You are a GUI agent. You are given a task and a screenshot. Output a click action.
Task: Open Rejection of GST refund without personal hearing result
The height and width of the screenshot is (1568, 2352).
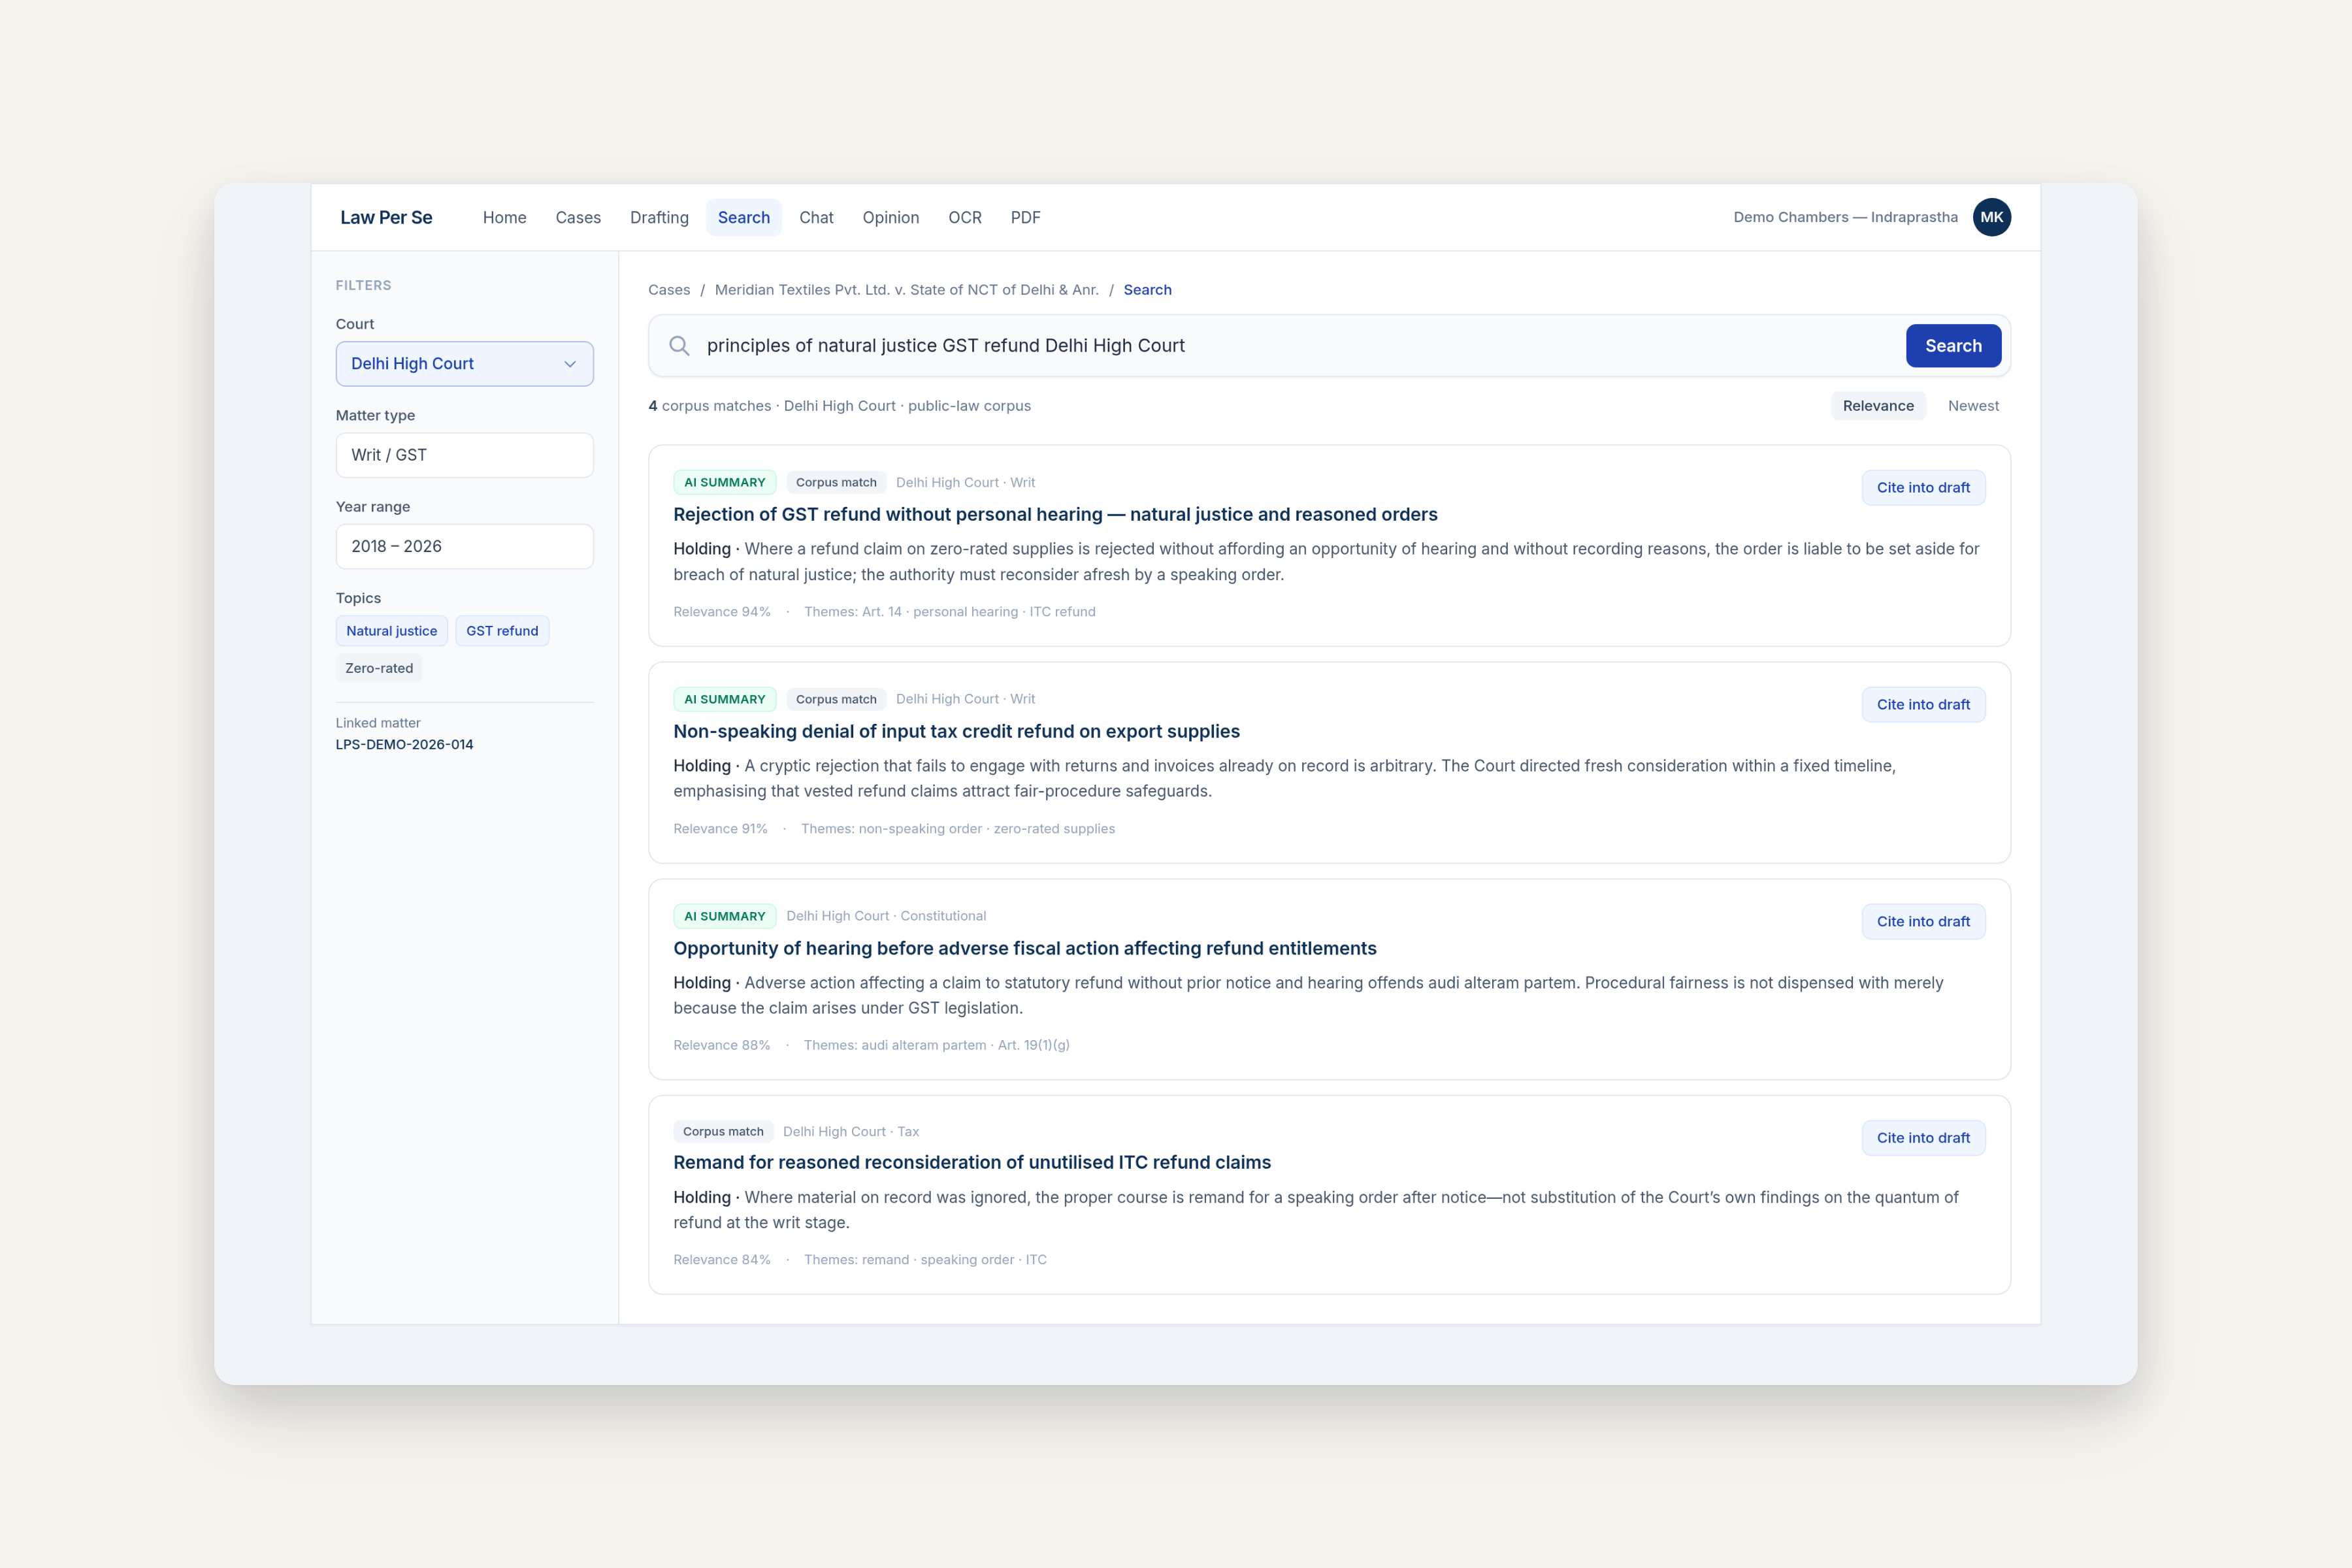pos(1055,514)
